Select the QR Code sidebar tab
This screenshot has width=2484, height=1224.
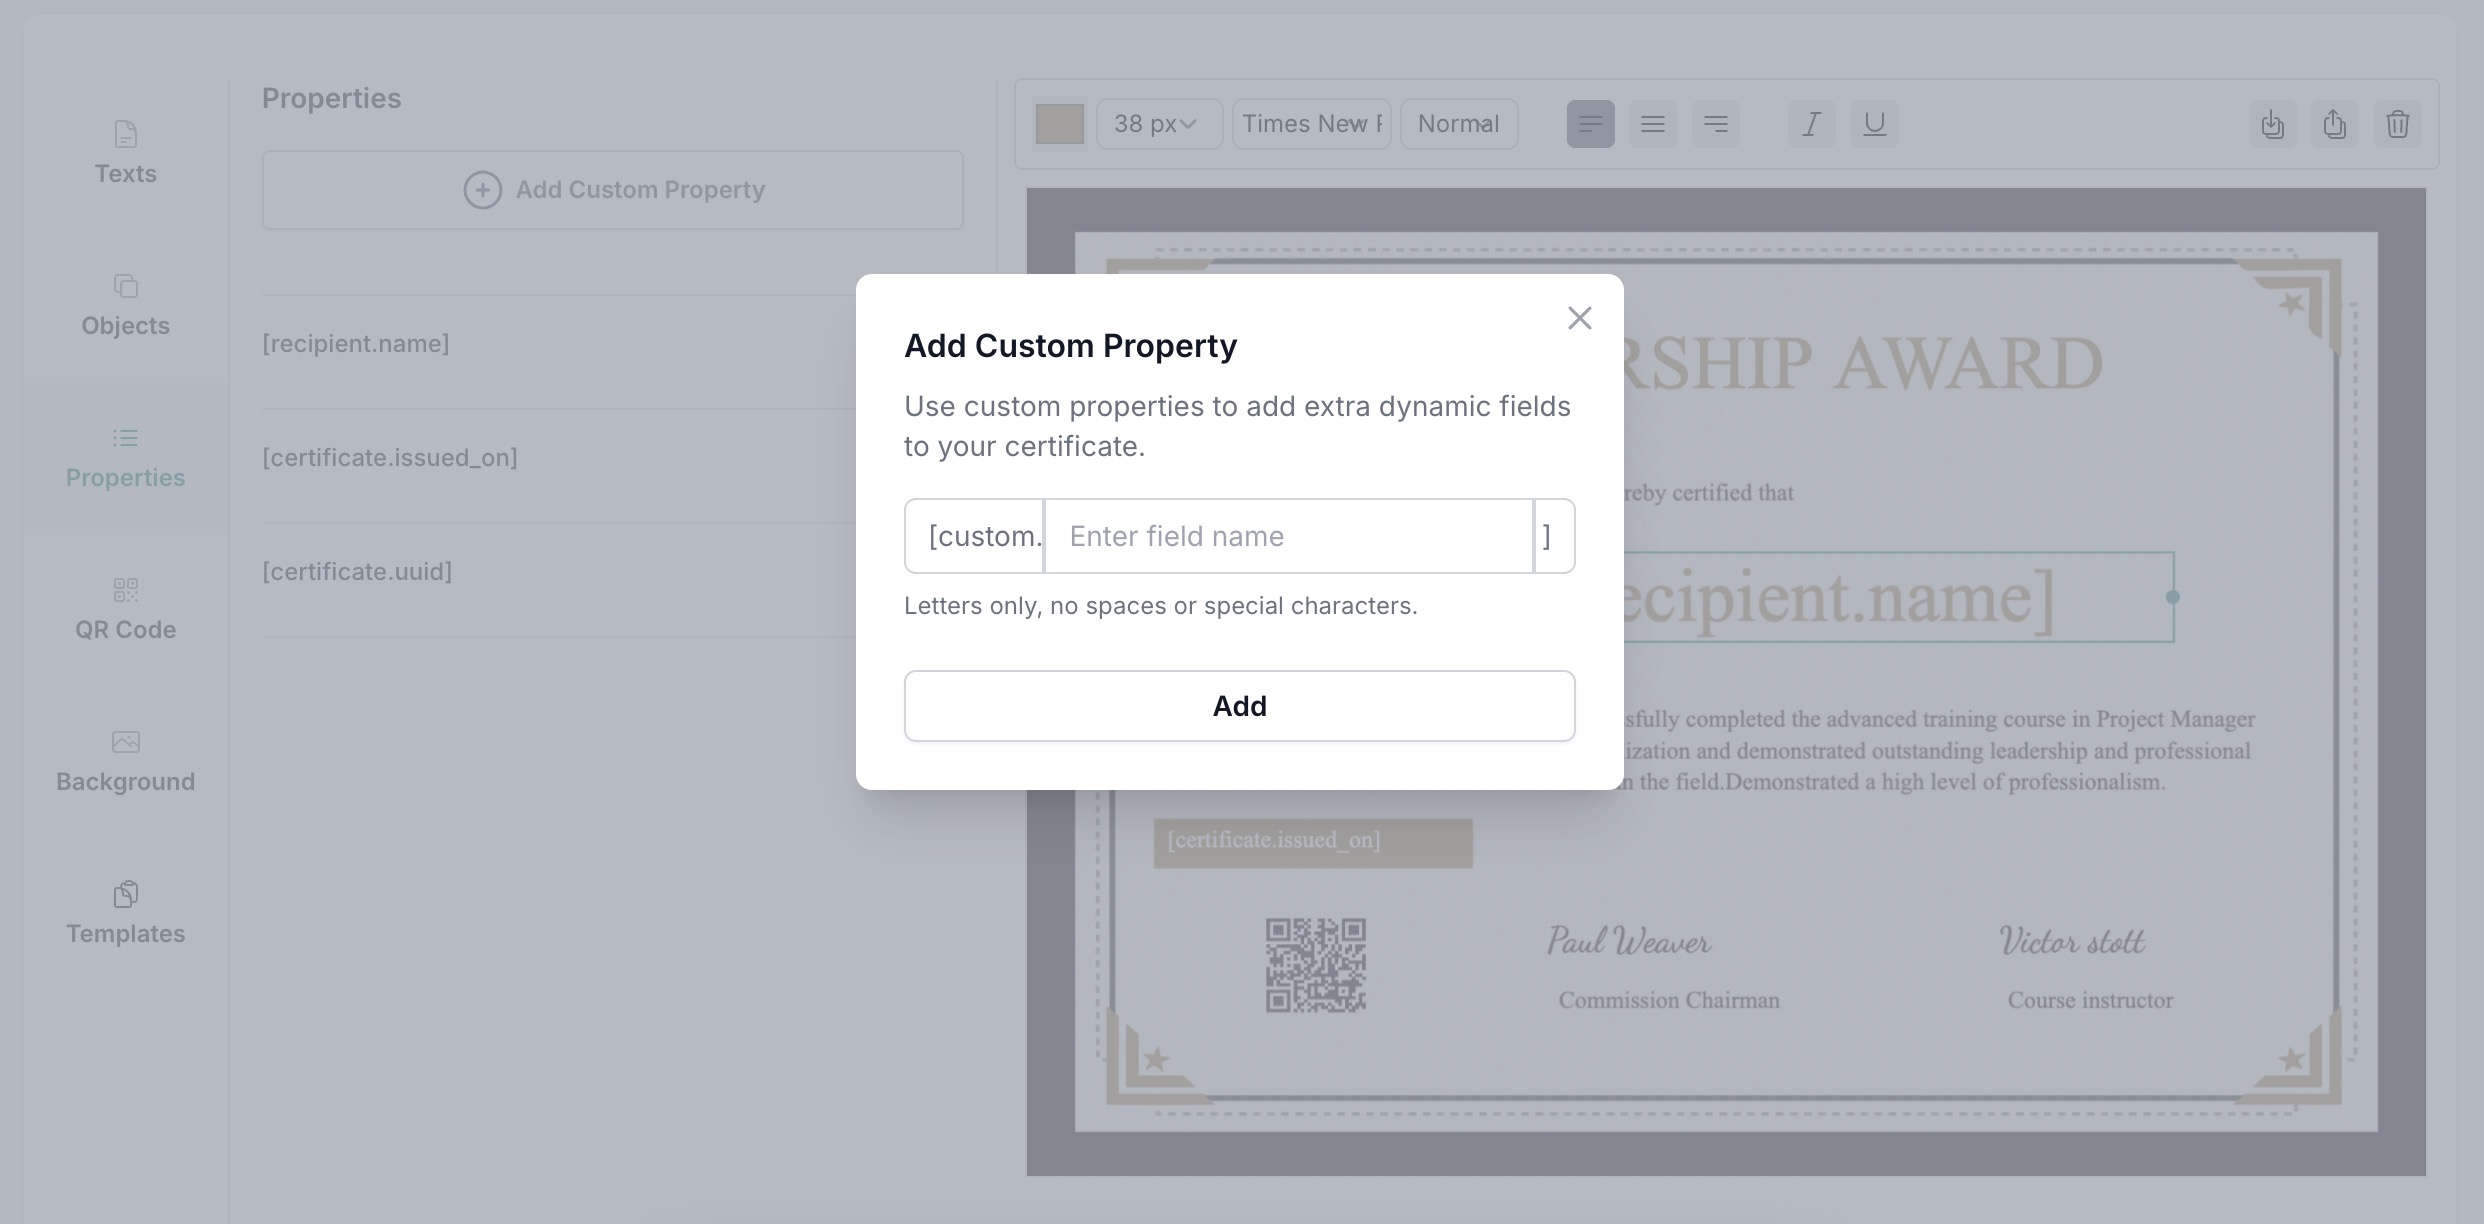tap(125, 609)
